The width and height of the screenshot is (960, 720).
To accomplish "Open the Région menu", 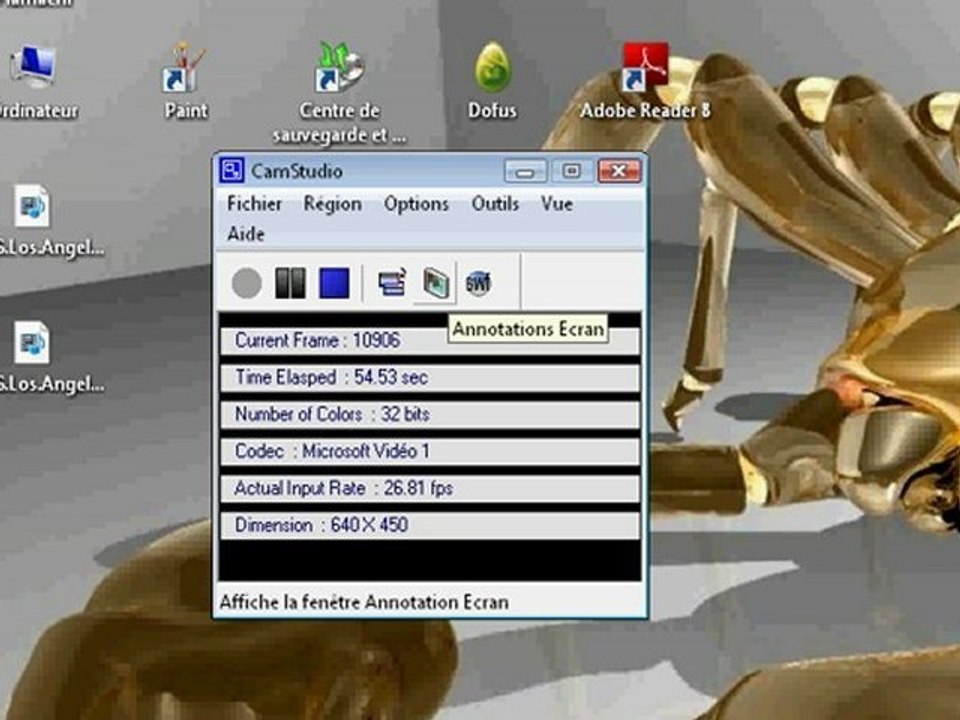I will pyautogui.click(x=332, y=204).
